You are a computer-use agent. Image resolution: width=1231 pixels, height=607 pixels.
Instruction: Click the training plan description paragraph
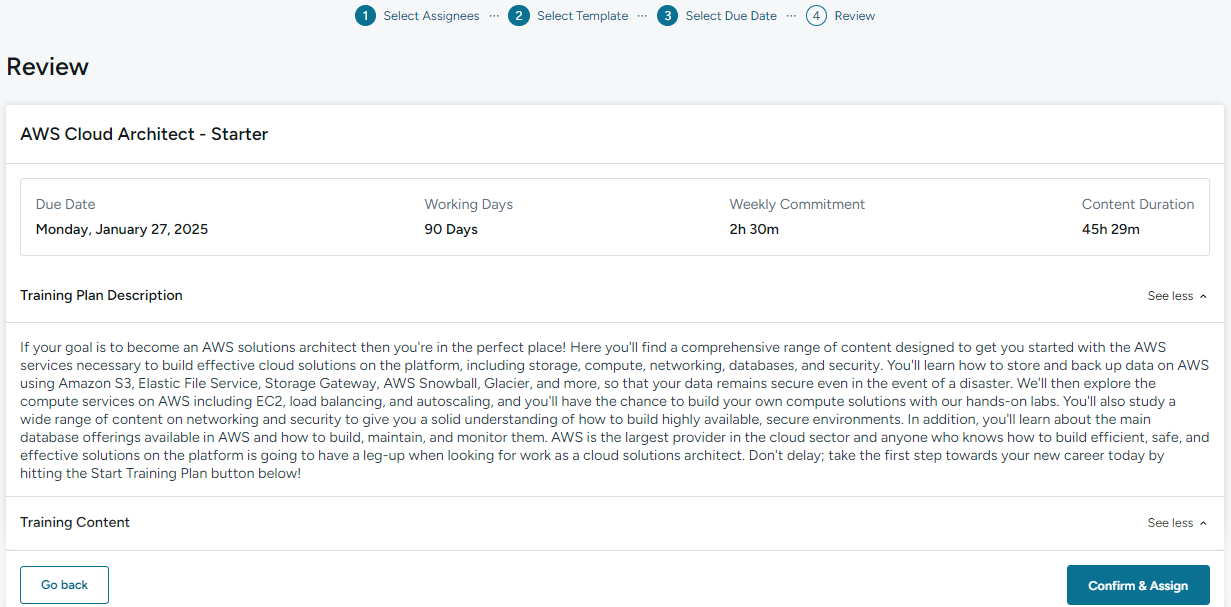pos(615,411)
